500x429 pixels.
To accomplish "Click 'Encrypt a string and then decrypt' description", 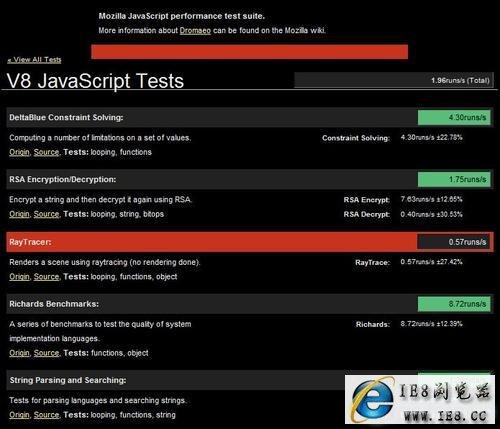I will point(100,200).
